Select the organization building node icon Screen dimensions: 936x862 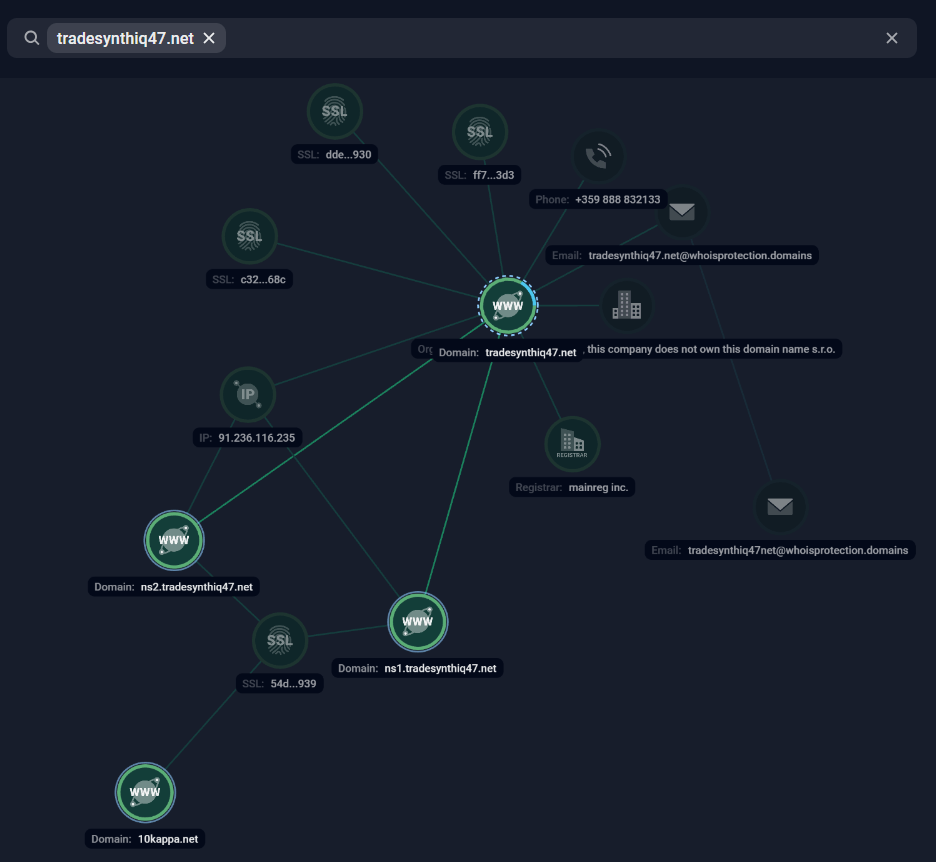(x=626, y=306)
